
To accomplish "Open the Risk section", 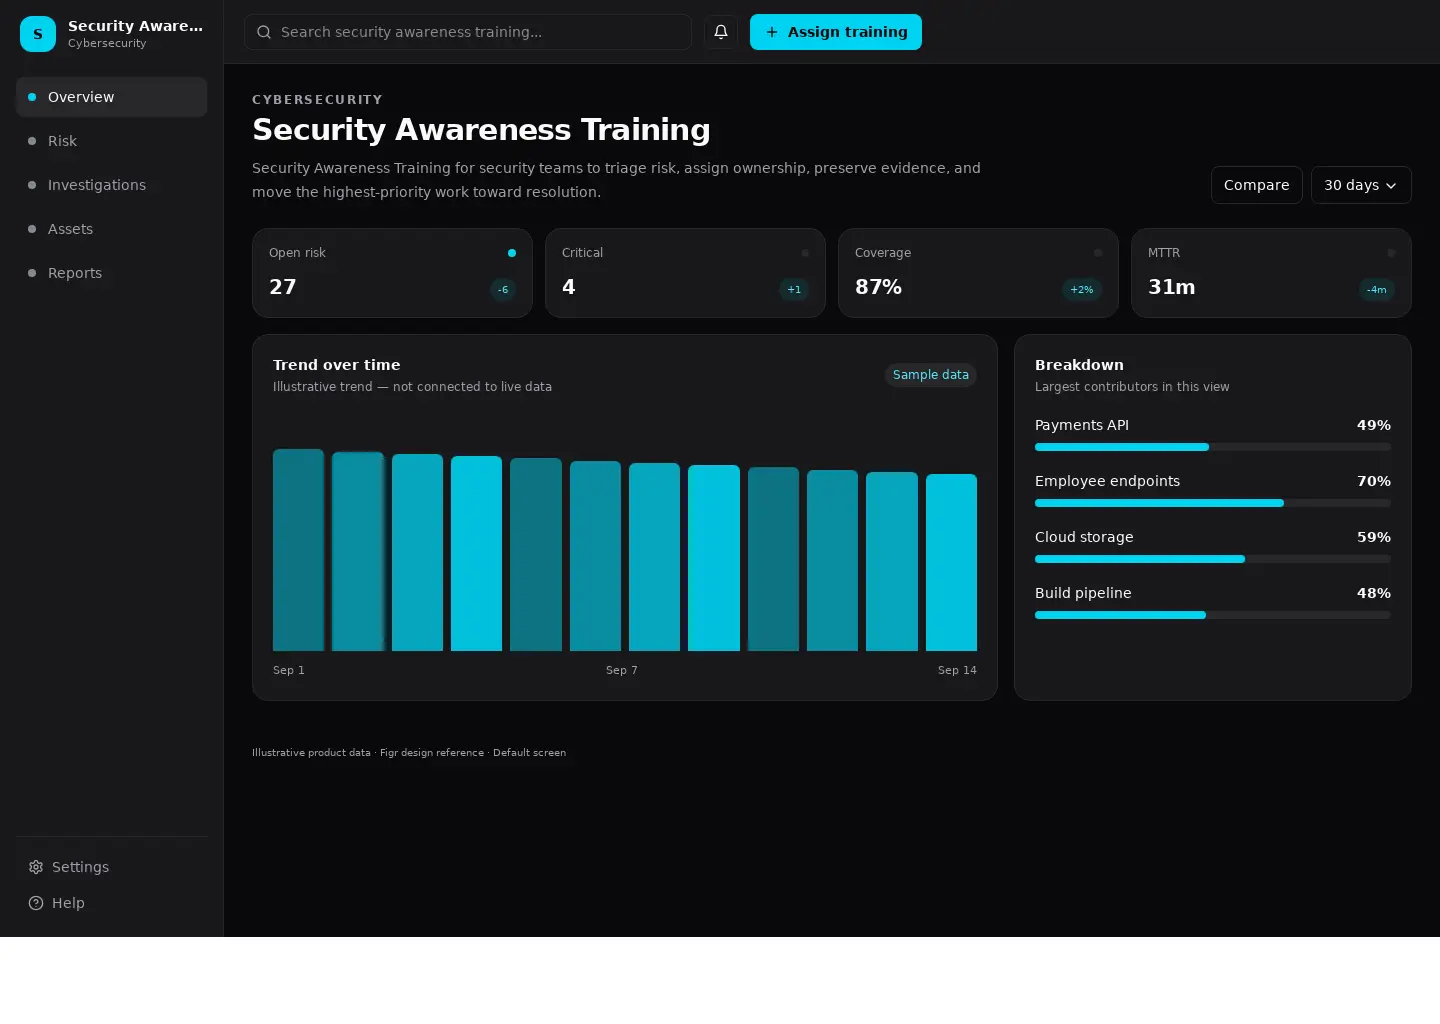I will pos(112,141).
